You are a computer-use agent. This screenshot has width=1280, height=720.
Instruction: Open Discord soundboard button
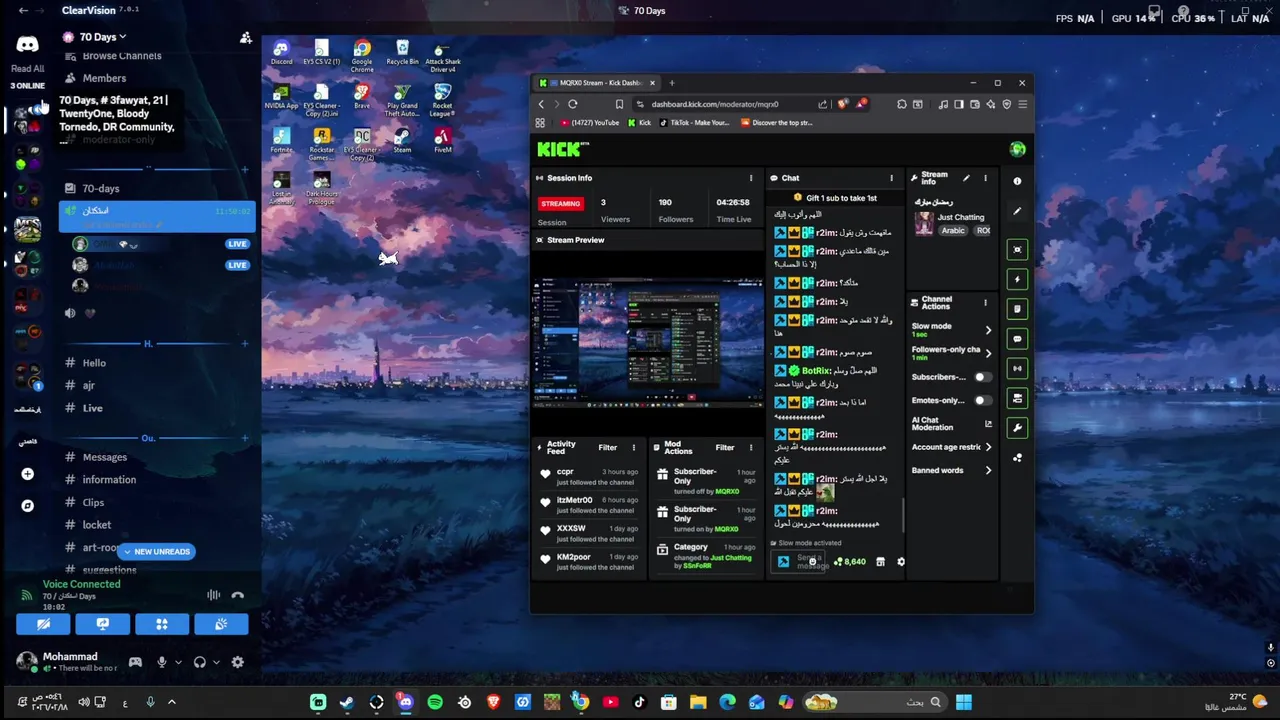tap(221, 624)
